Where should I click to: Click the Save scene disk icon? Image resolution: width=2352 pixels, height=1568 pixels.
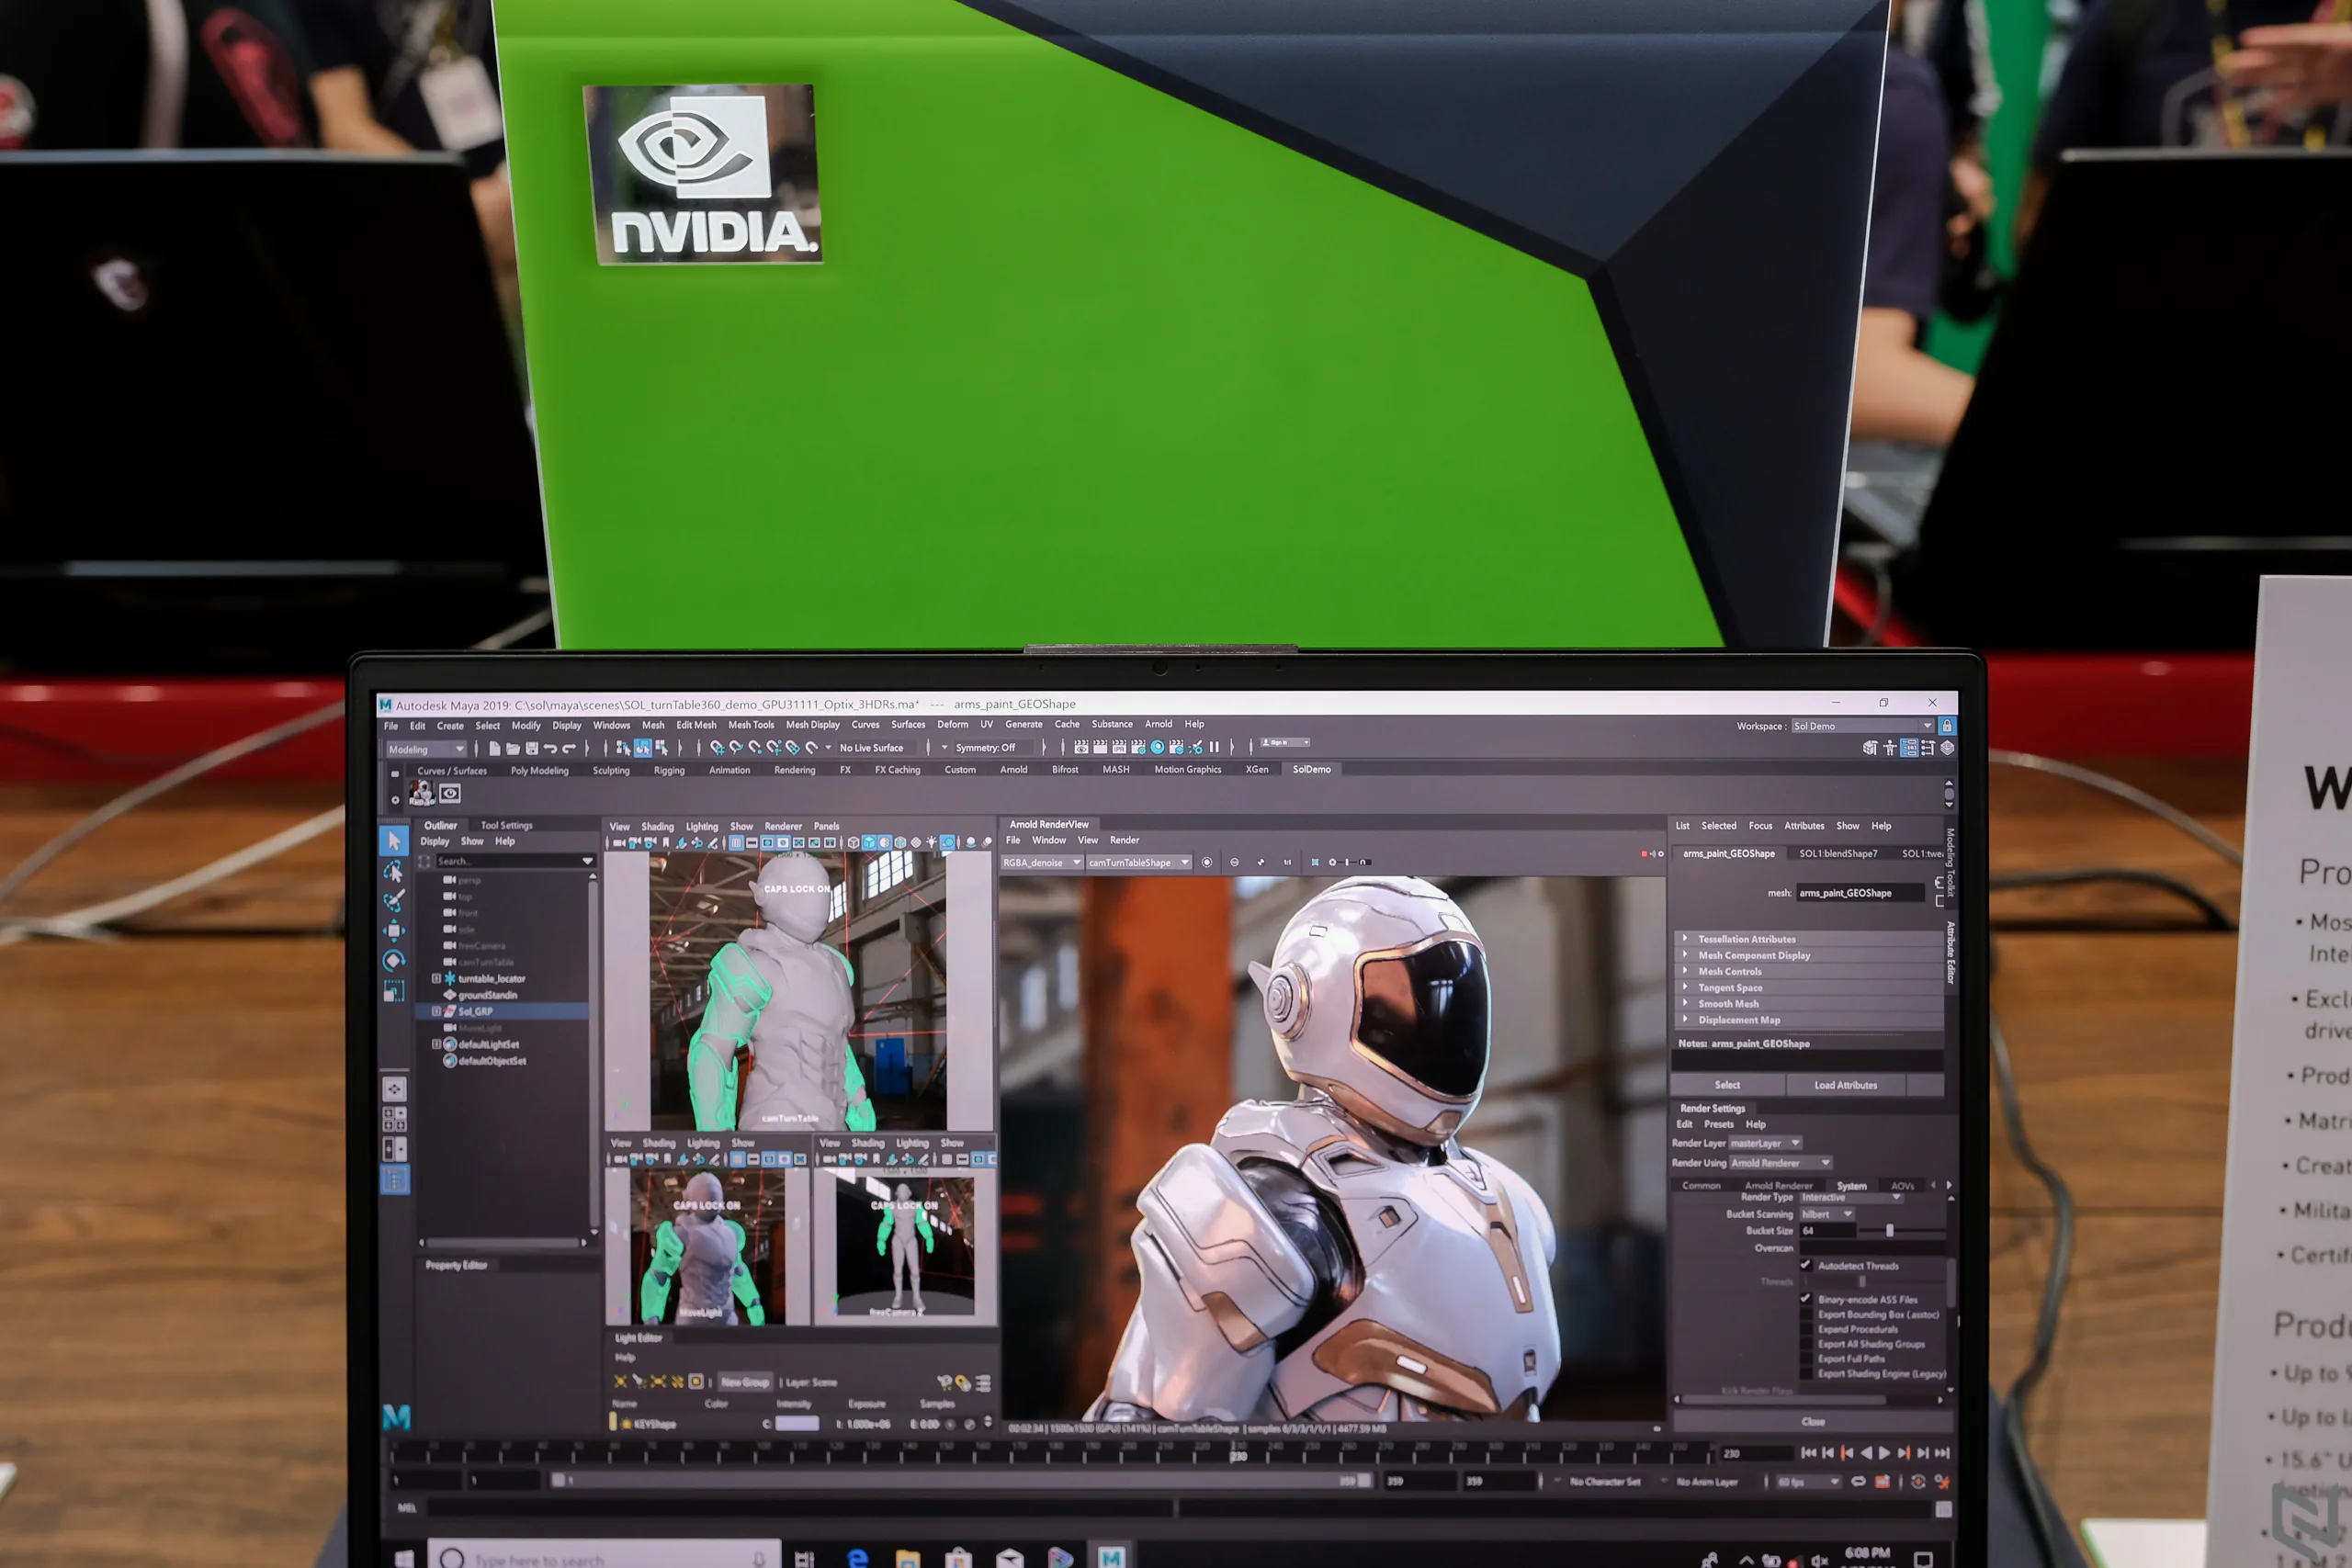[532, 748]
